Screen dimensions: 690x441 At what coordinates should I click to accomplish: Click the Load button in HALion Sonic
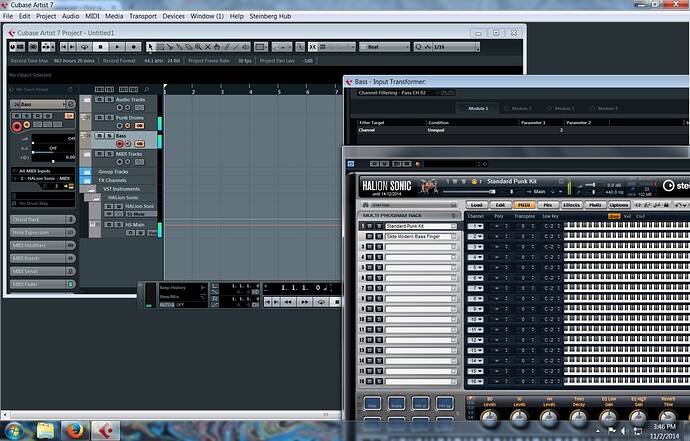click(x=476, y=205)
